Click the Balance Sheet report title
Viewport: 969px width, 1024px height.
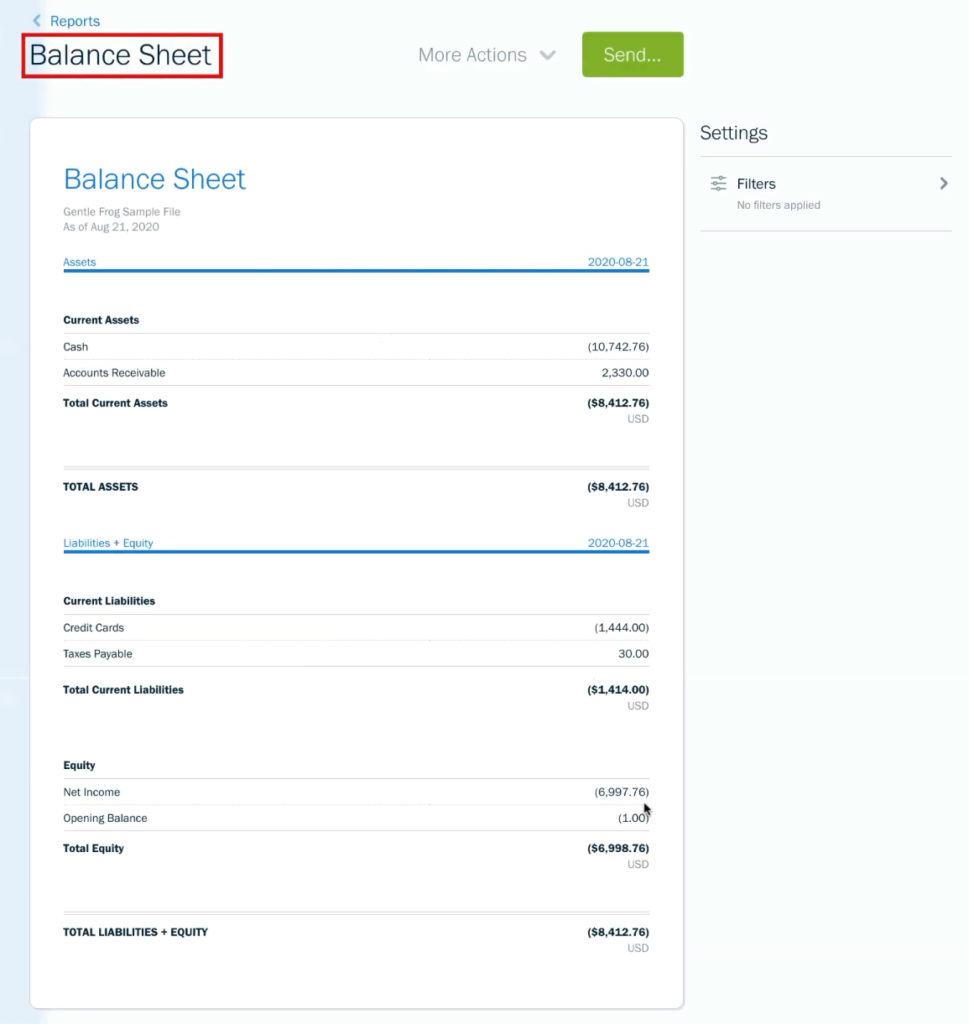[x=121, y=55]
